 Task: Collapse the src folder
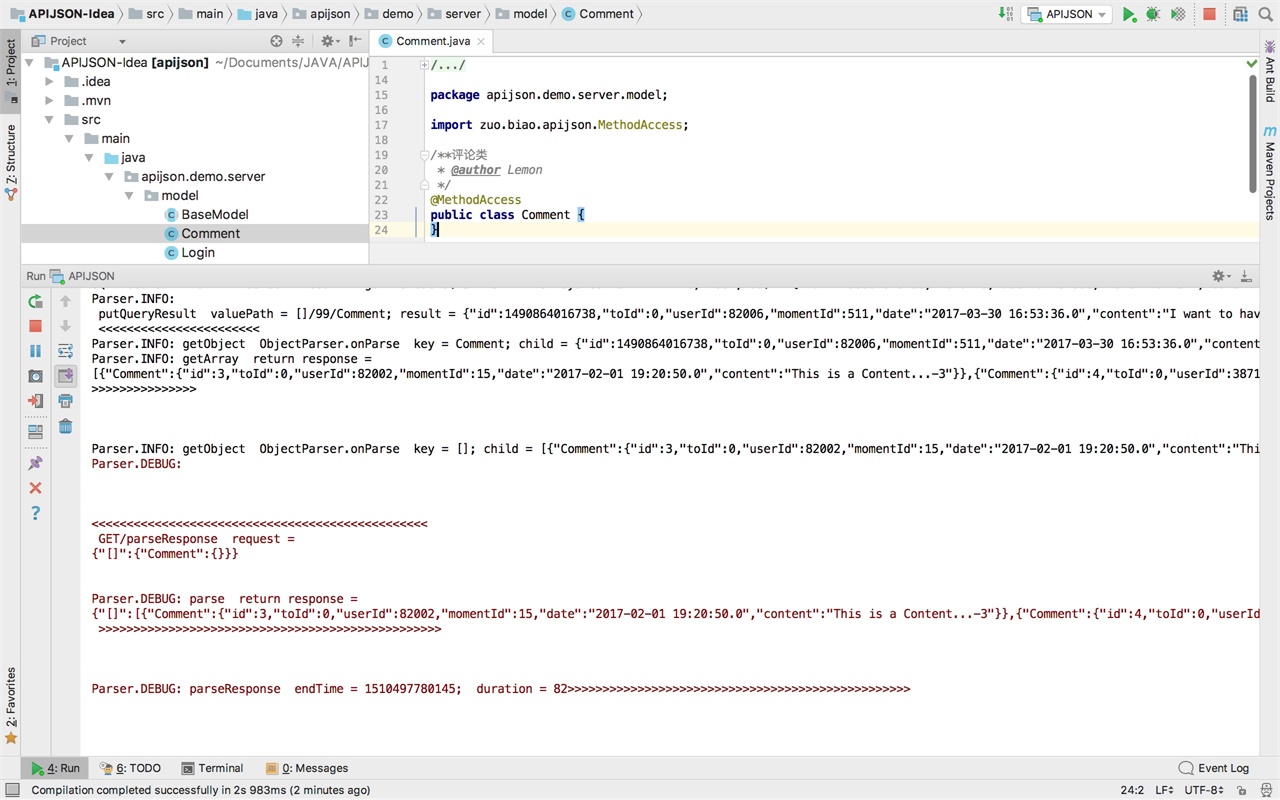click(x=49, y=120)
